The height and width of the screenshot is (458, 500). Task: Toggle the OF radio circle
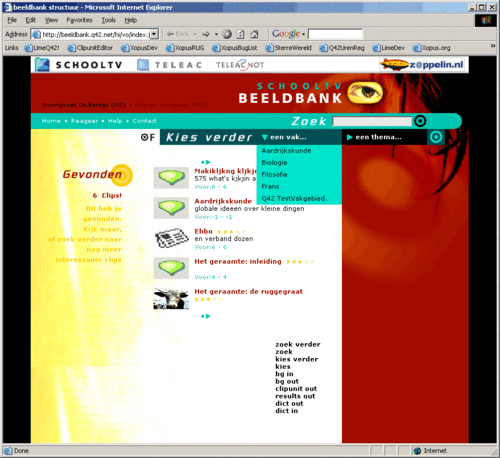click(x=144, y=137)
